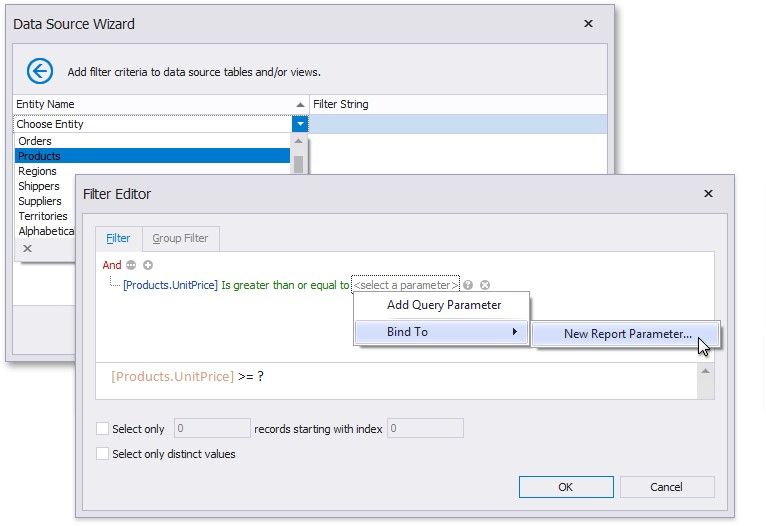This screenshot has width=766, height=526.
Task: Check Select only distinct values
Action: [x=102, y=453]
